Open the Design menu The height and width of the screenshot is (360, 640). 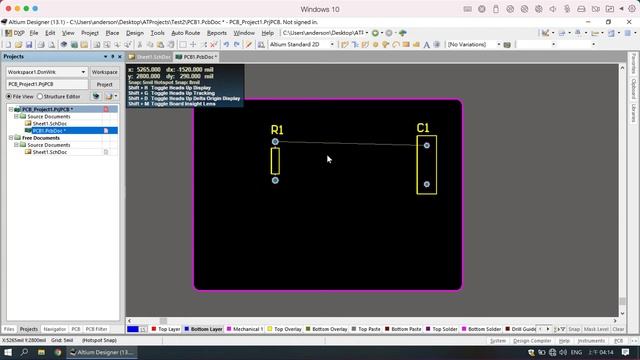135,33
